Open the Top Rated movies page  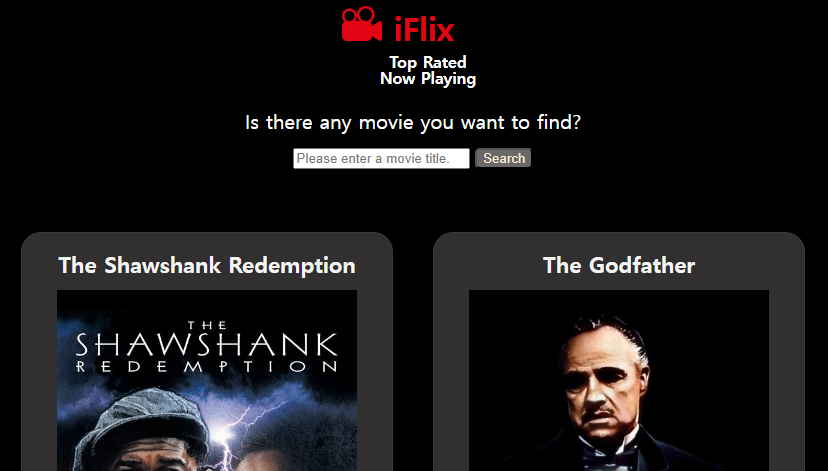coord(428,62)
